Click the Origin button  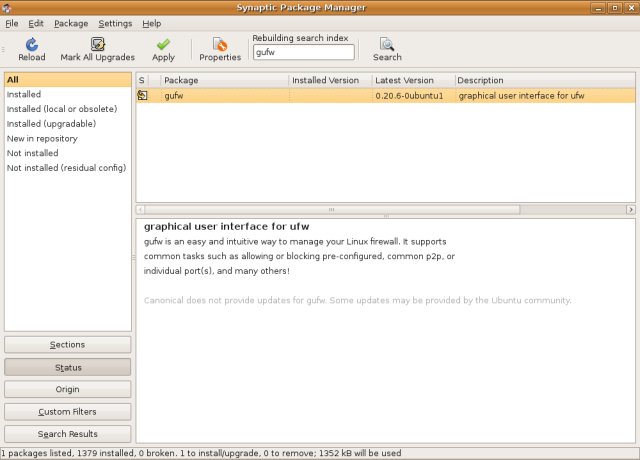tap(67, 390)
